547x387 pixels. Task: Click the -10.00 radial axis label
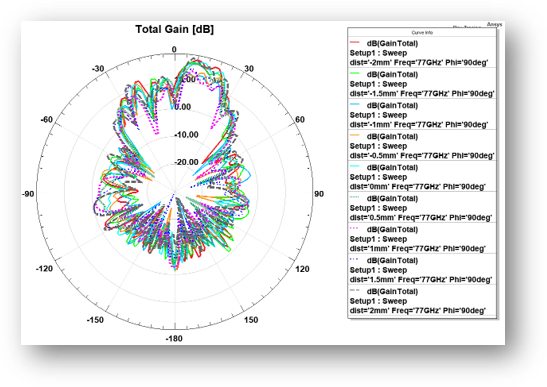[186, 135]
